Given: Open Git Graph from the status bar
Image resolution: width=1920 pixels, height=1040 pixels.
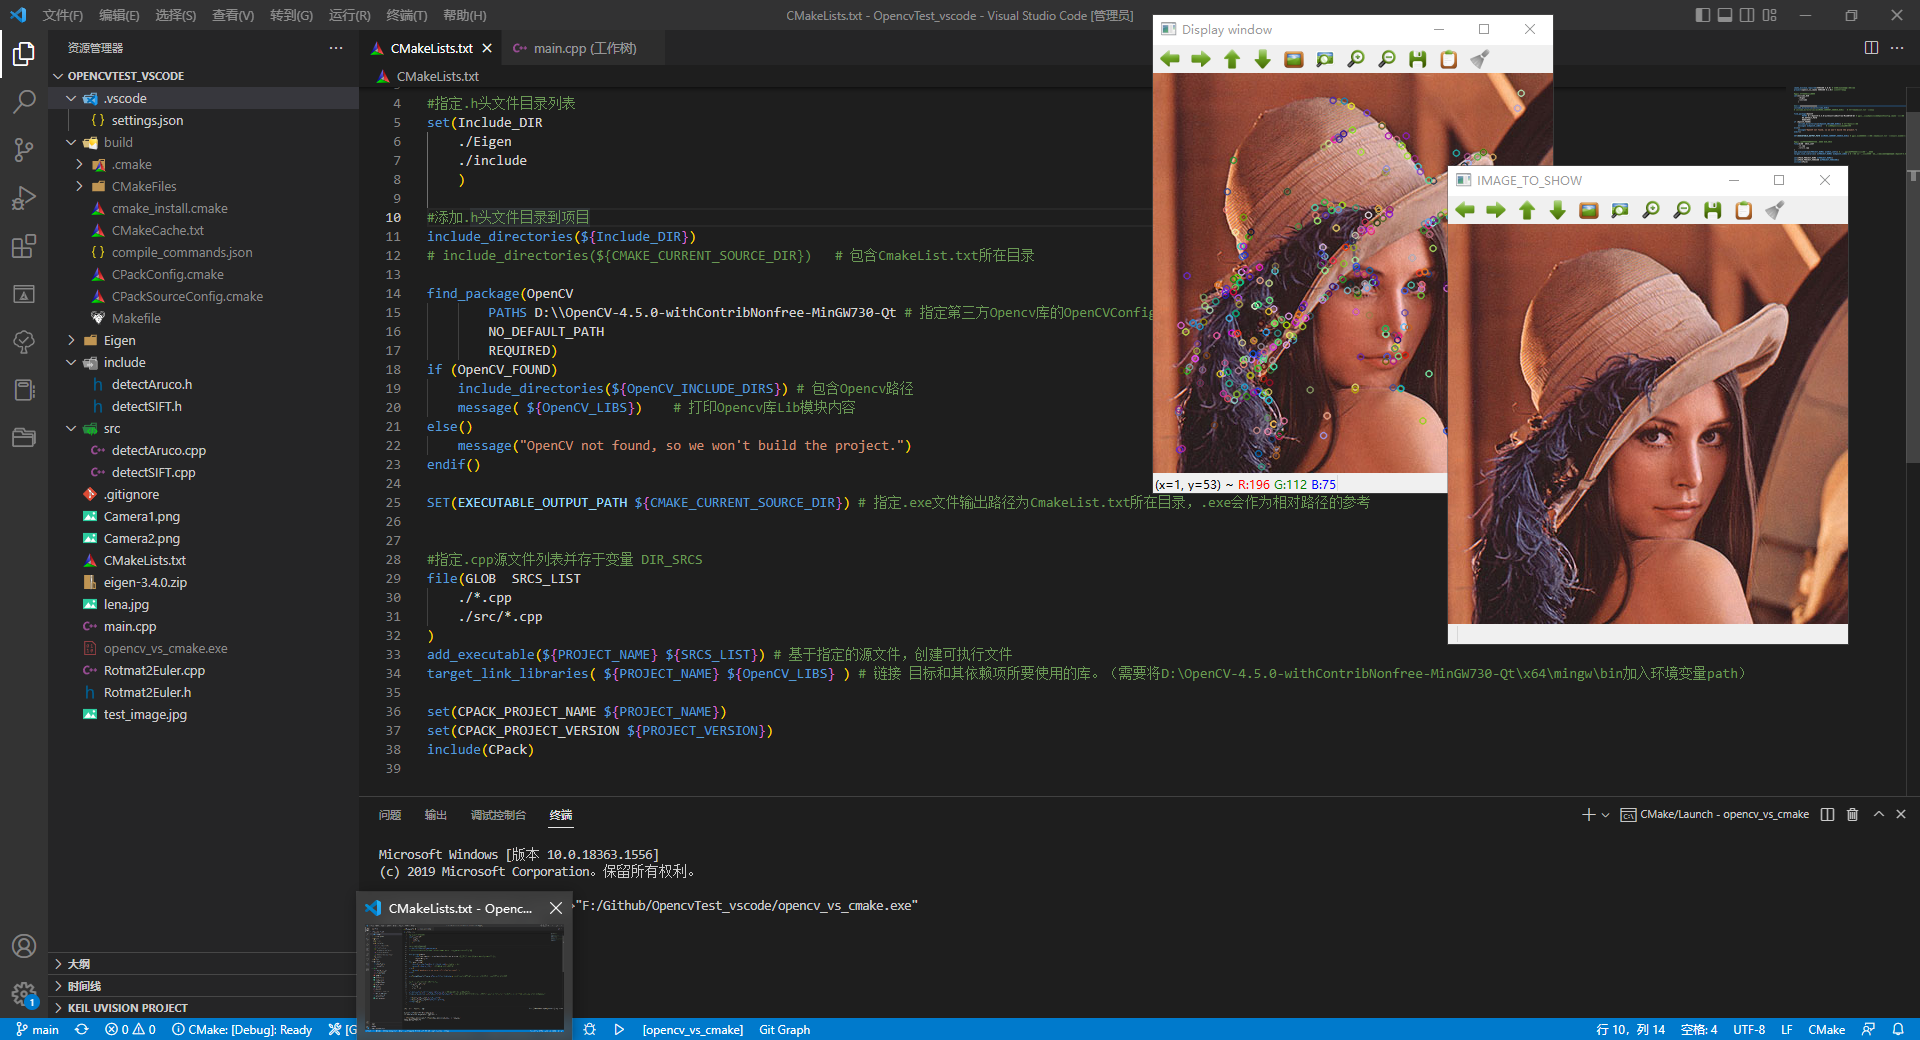Looking at the screenshot, I should click(784, 1029).
